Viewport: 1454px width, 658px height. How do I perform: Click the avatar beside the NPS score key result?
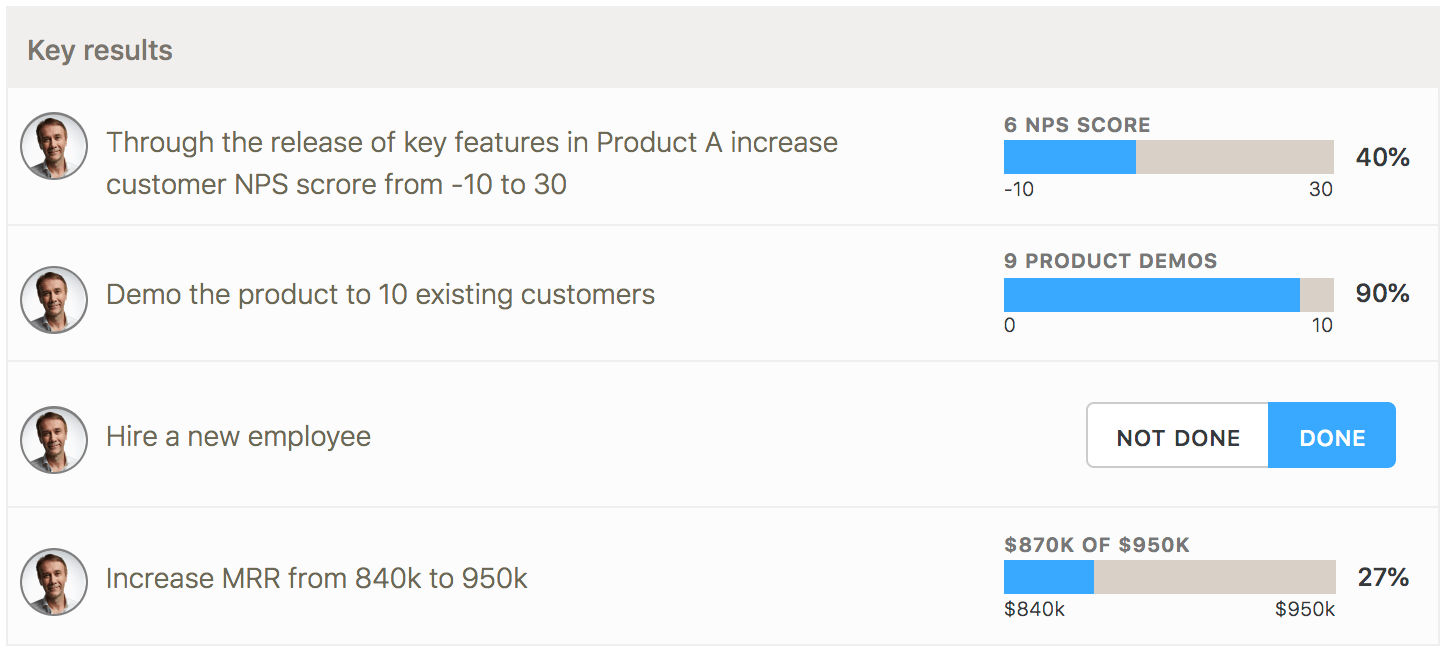(x=54, y=146)
